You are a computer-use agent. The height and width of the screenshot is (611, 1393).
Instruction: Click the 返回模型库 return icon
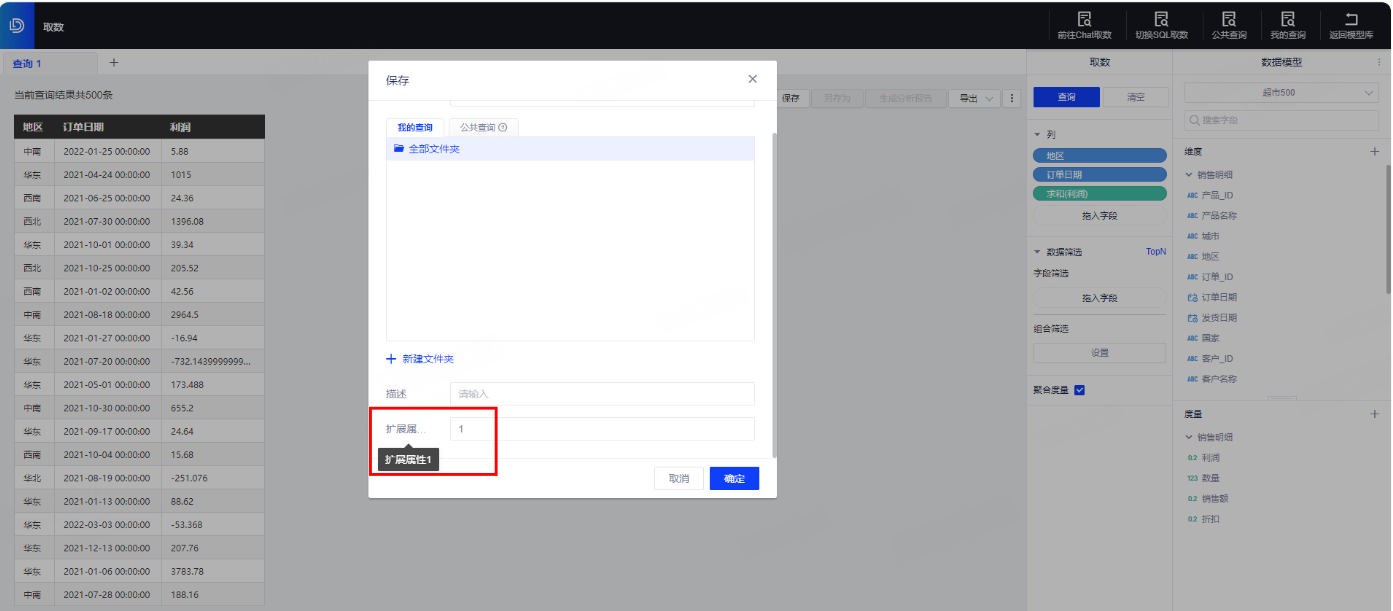coord(1351,19)
